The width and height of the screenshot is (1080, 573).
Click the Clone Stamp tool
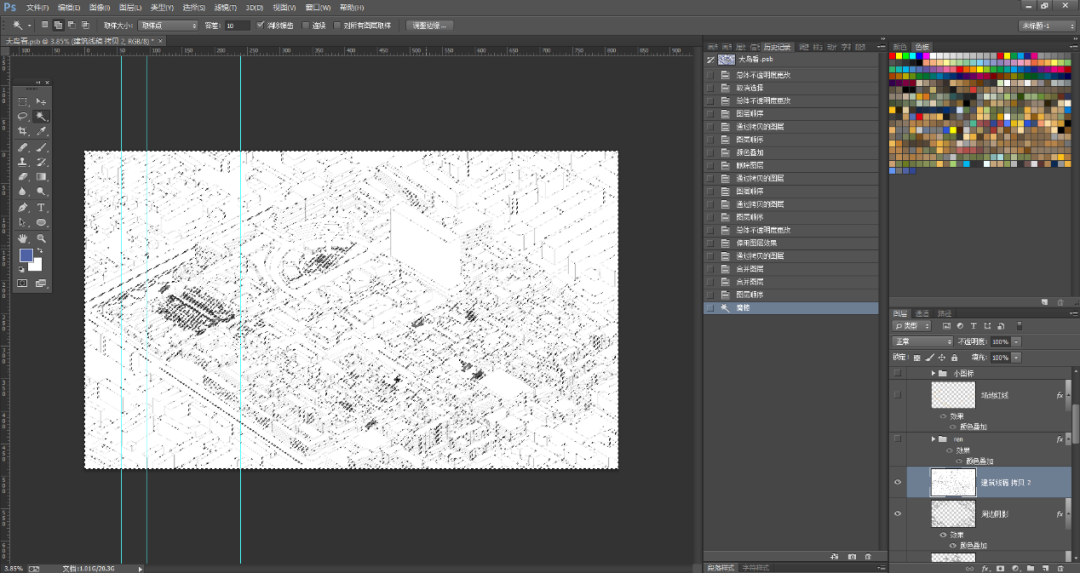23,162
